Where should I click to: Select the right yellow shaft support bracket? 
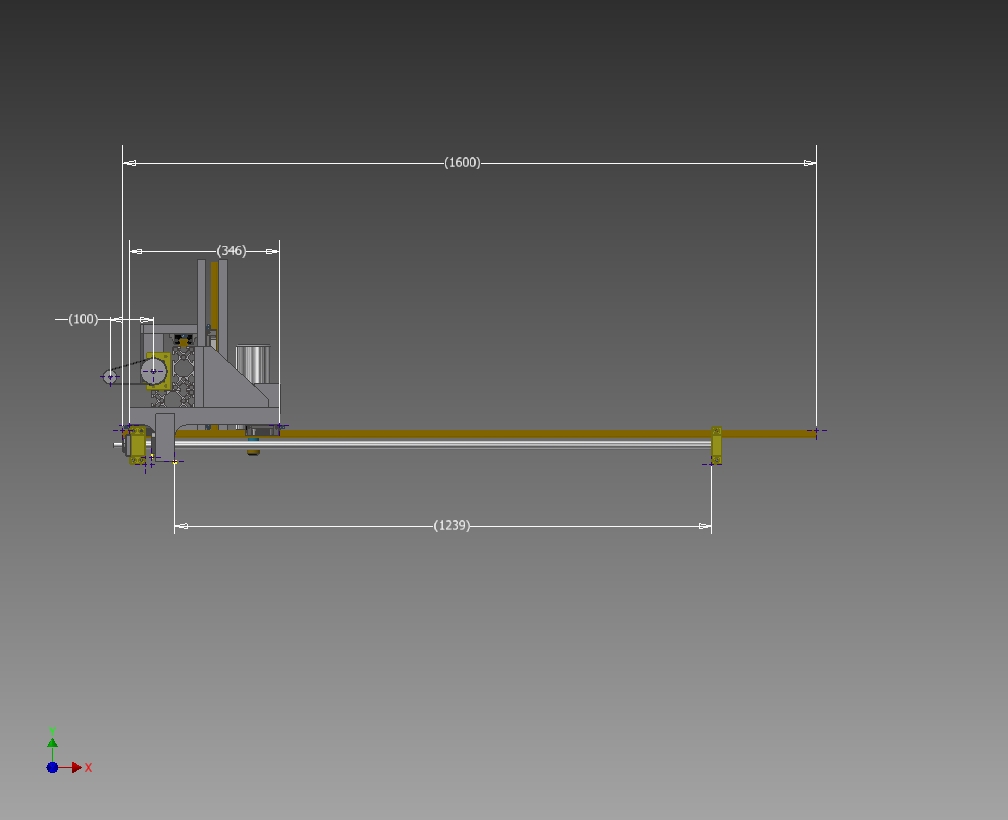pos(716,445)
